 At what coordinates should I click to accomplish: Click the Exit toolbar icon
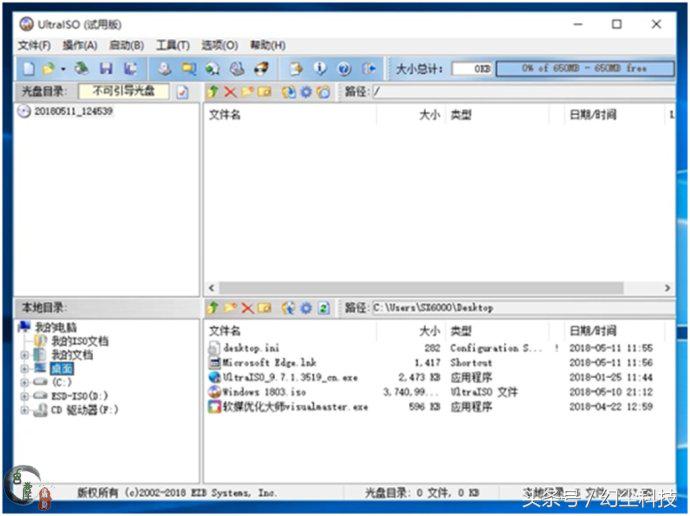point(369,69)
